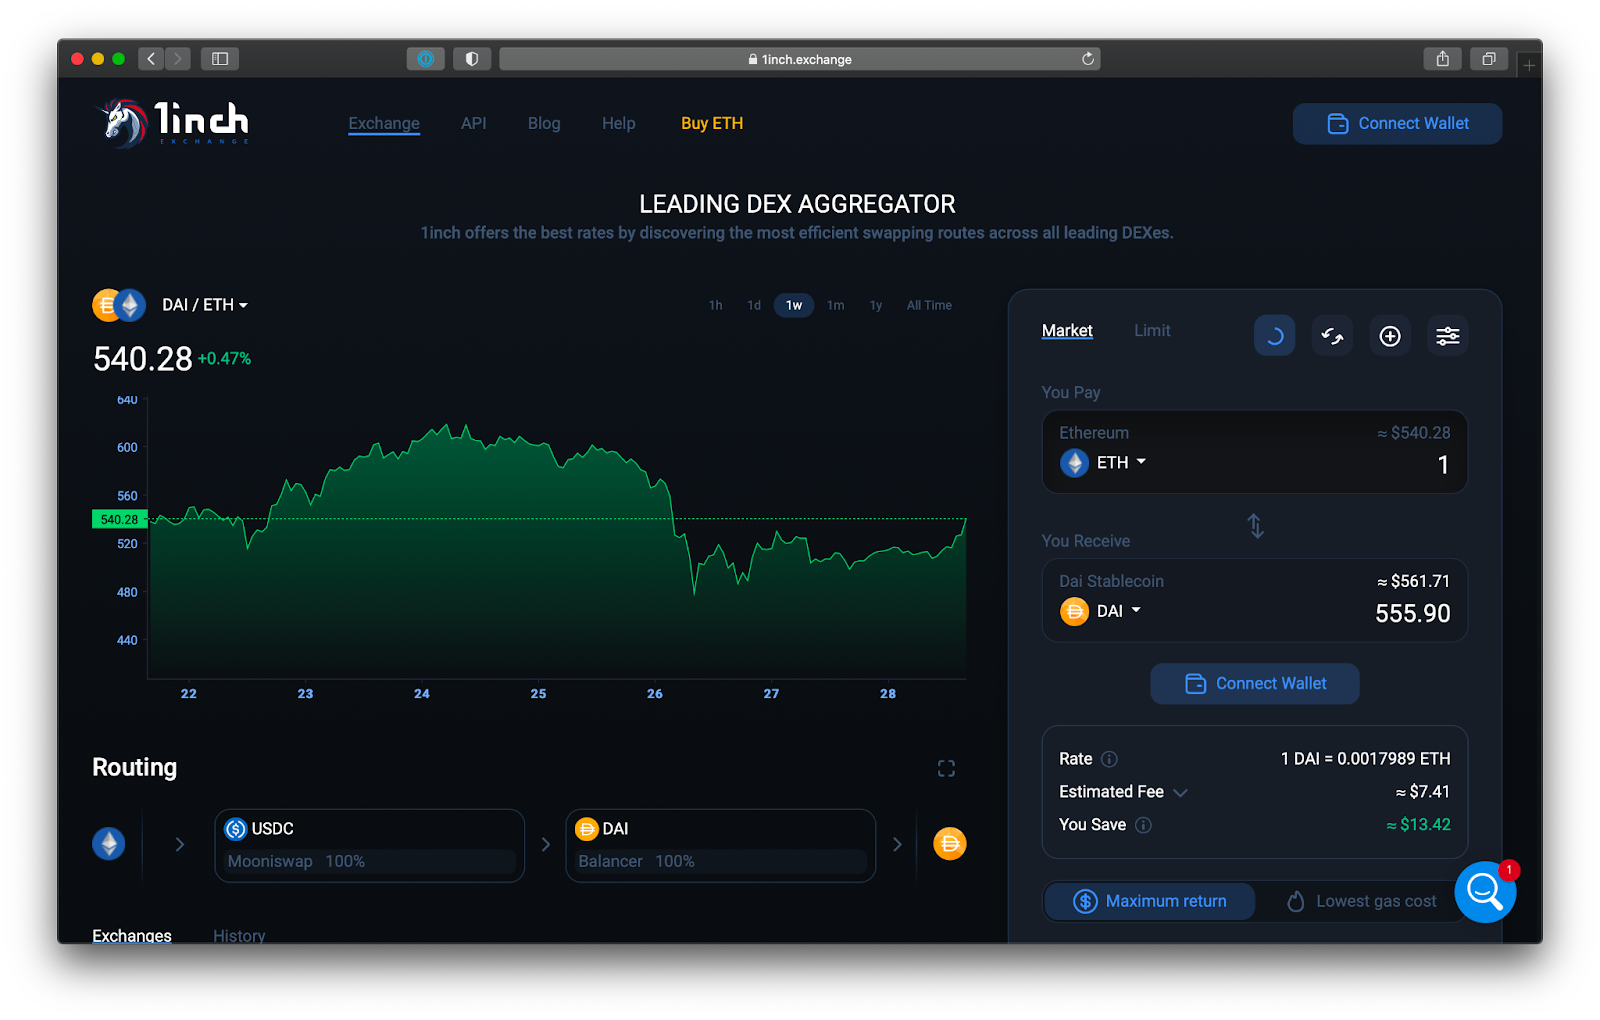Open the Buy ETH link
The width and height of the screenshot is (1600, 1020).
(712, 123)
